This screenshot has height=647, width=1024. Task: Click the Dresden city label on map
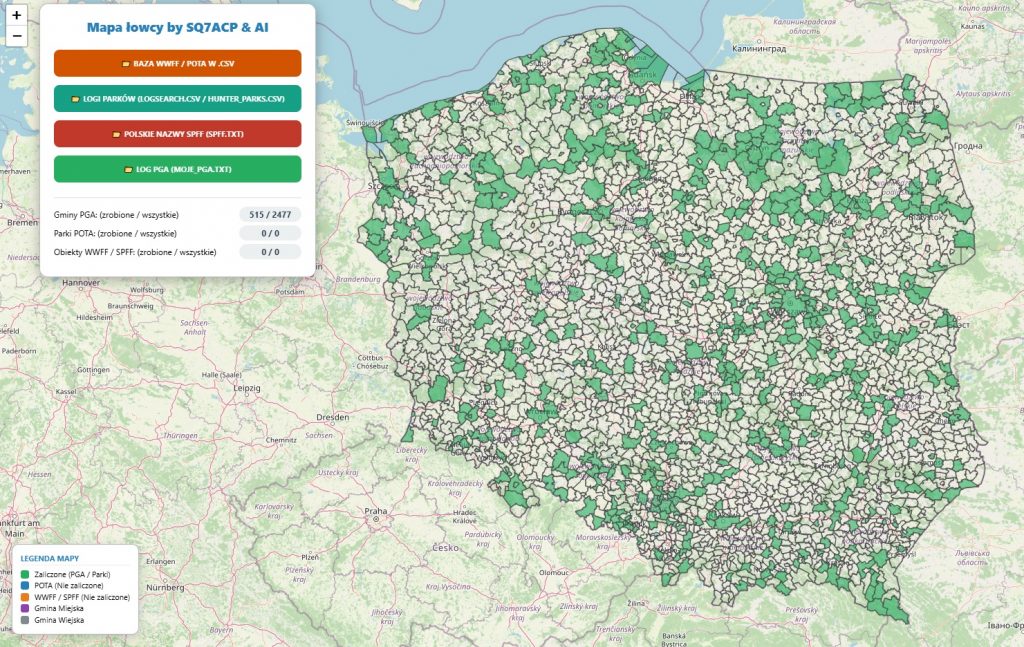(331, 417)
